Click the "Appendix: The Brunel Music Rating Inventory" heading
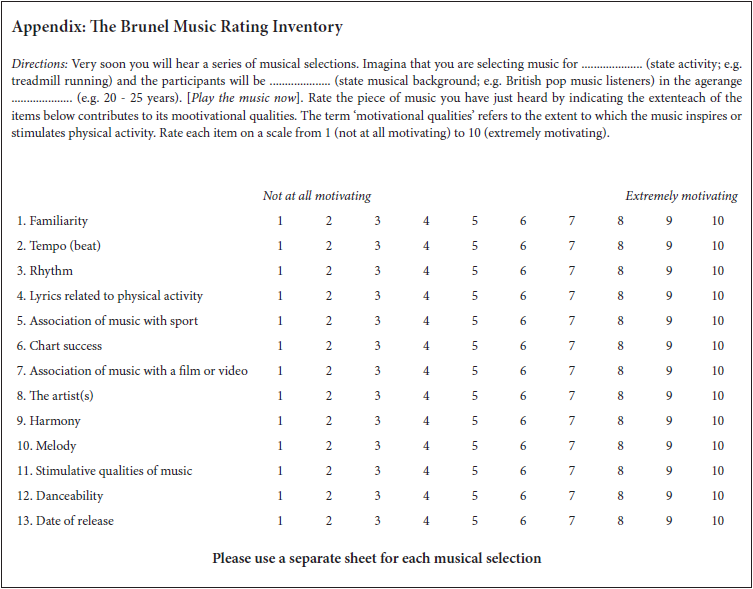The width and height of the screenshot is (753, 589). [177, 27]
